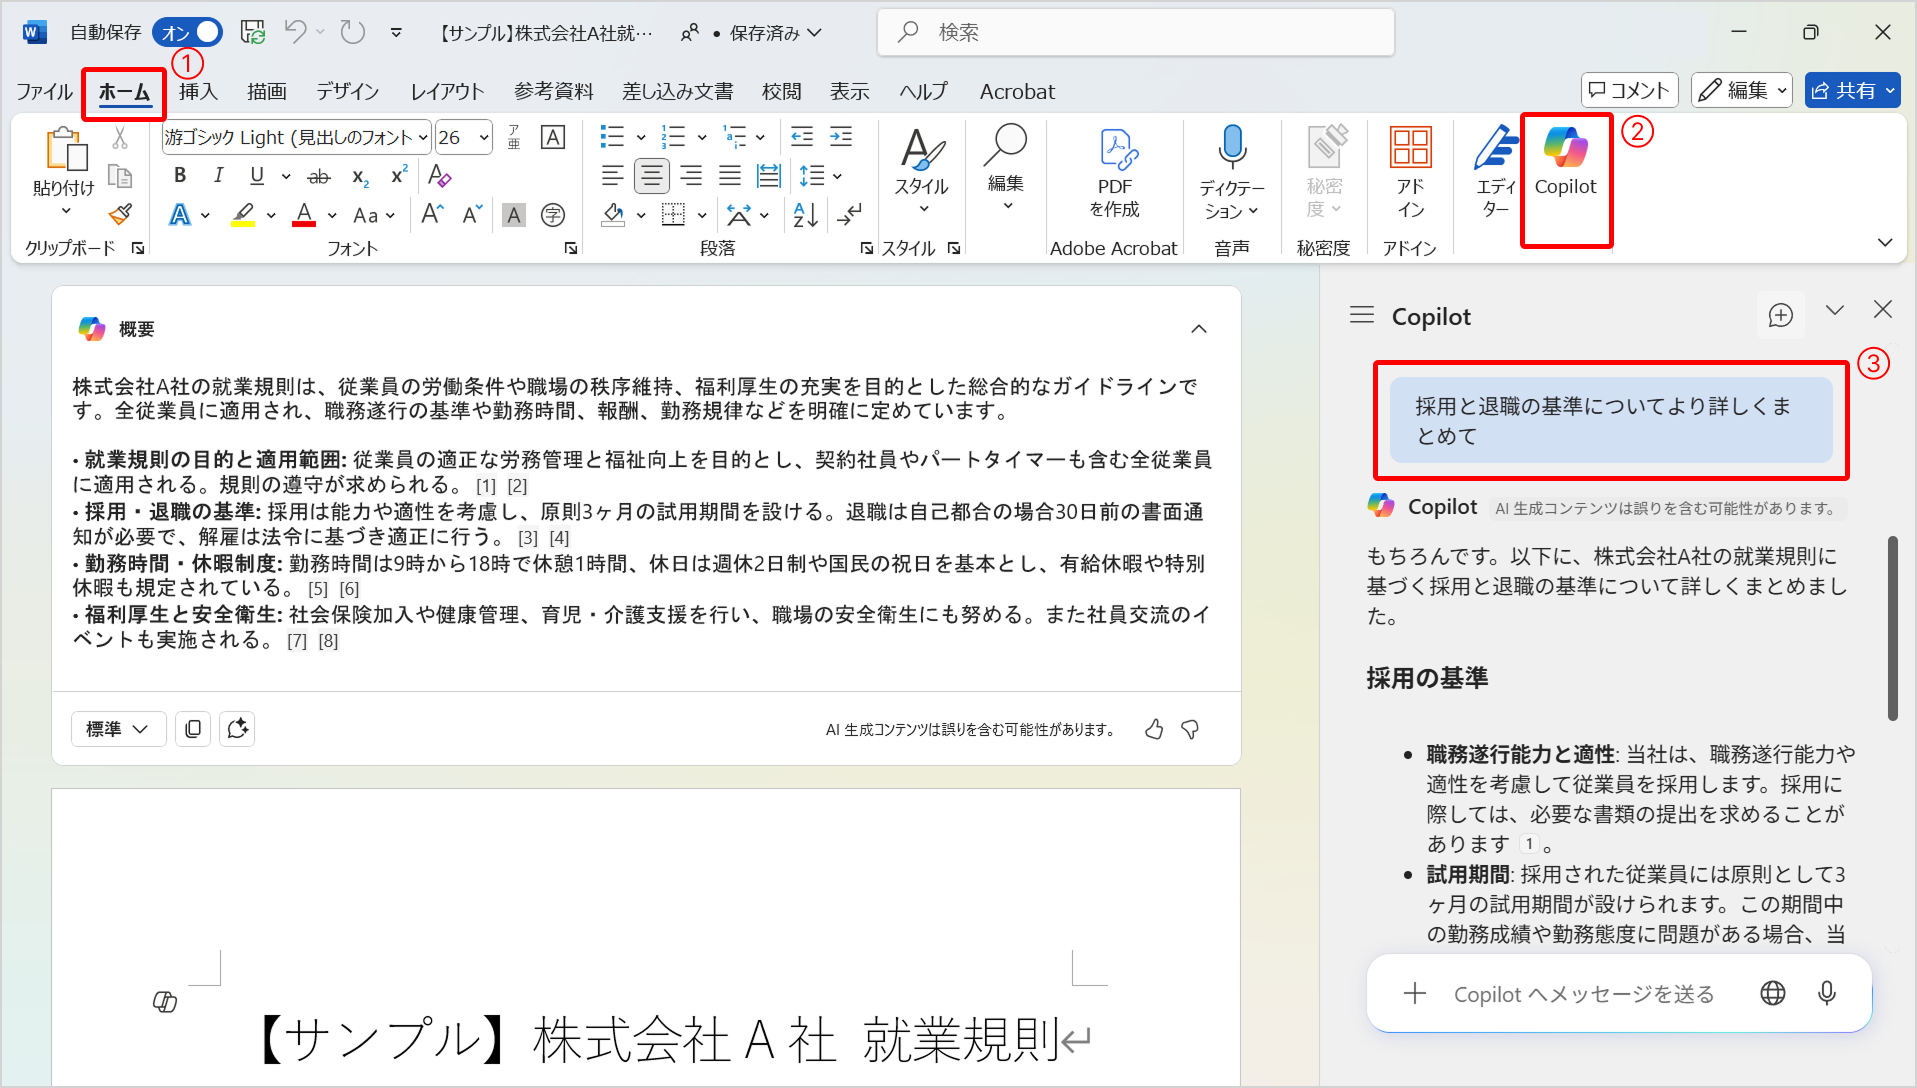Switch to the Acrobat tab

click(1017, 91)
